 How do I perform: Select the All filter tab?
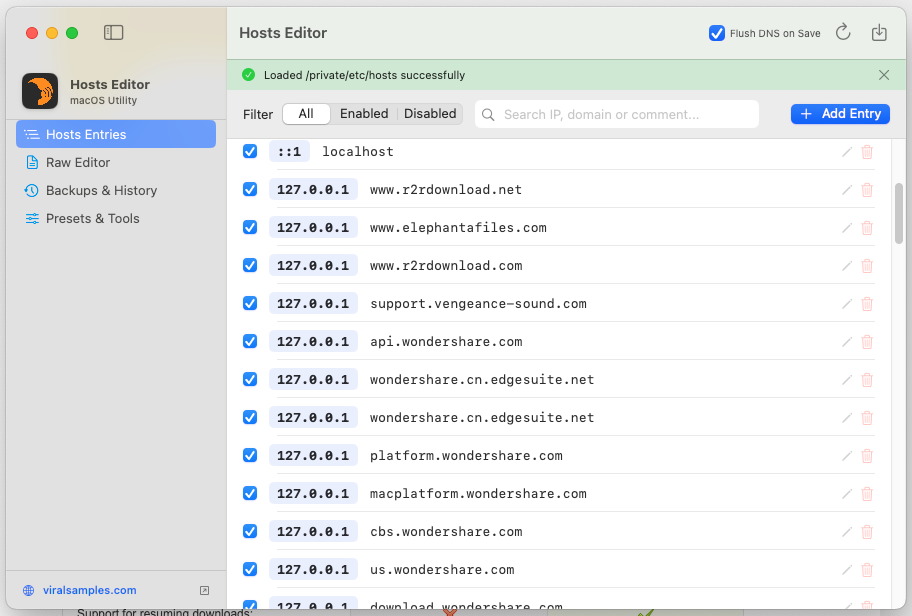point(306,114)
